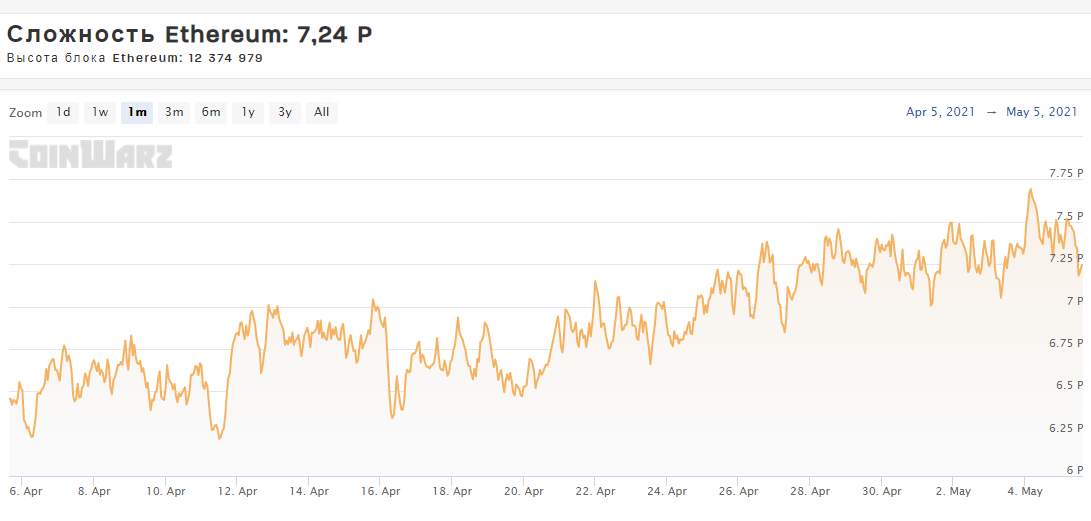Screen dimensions: 1091x521
Task: Click the 6 P axis label
Action: tap(1074, 470)
